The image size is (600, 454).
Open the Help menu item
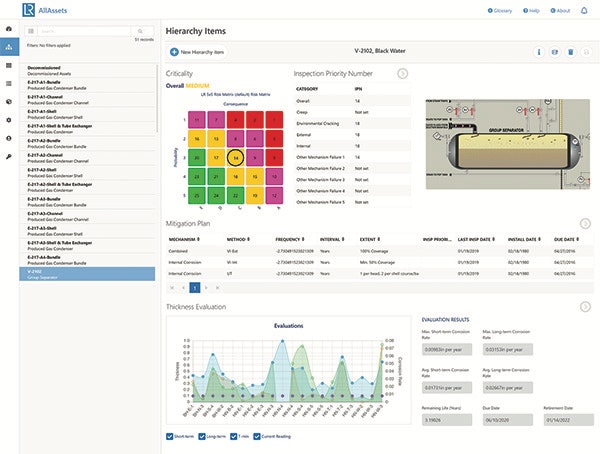(x=531, y=10)
